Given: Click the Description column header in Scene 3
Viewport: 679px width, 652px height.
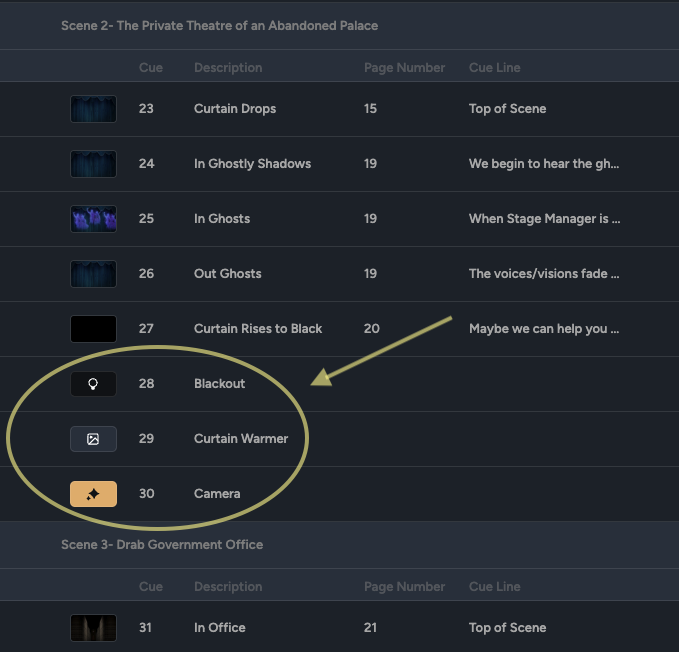Looking at the screenshot, I should [228, 587].
